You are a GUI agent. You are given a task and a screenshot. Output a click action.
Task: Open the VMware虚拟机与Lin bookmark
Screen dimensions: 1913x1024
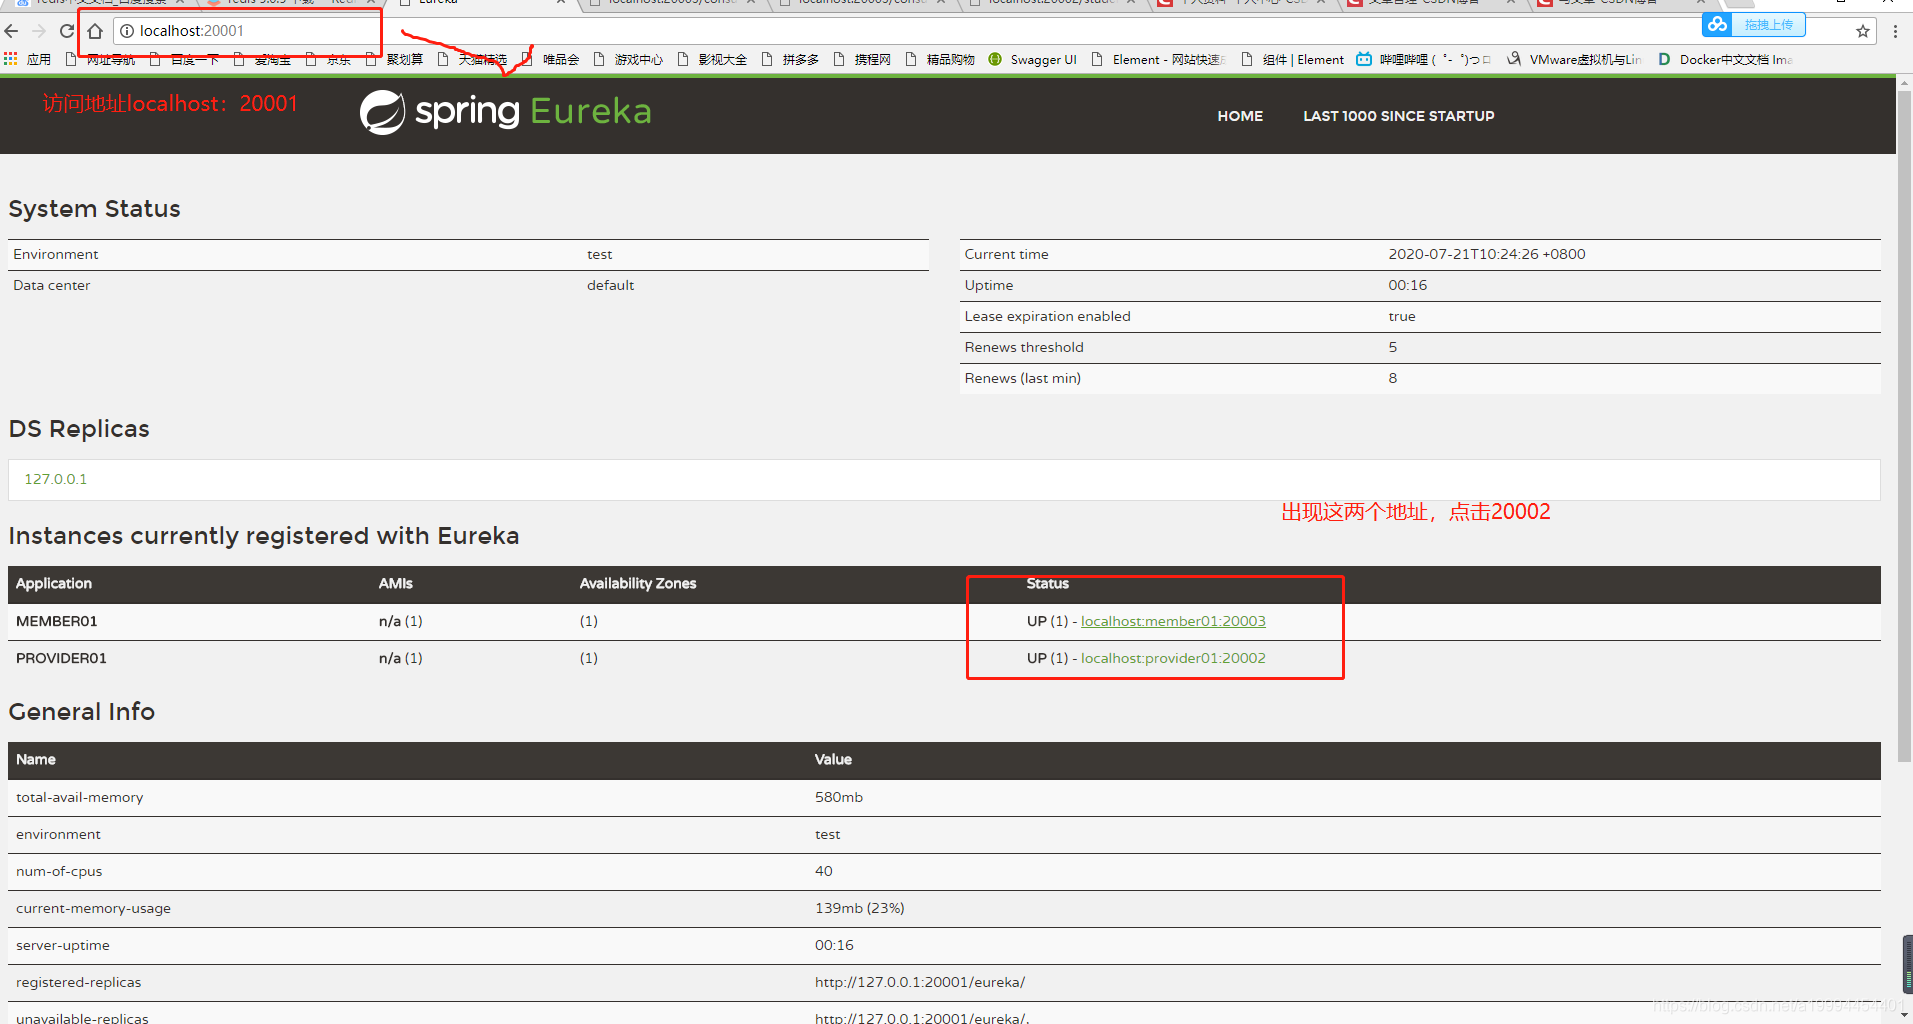(1574, 60)
